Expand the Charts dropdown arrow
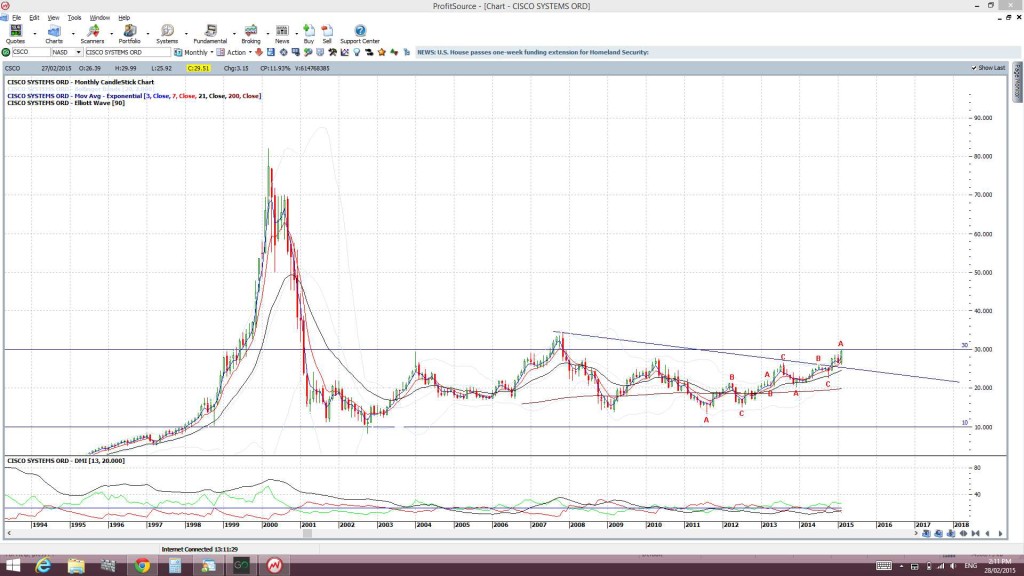 tap(72, 34)
